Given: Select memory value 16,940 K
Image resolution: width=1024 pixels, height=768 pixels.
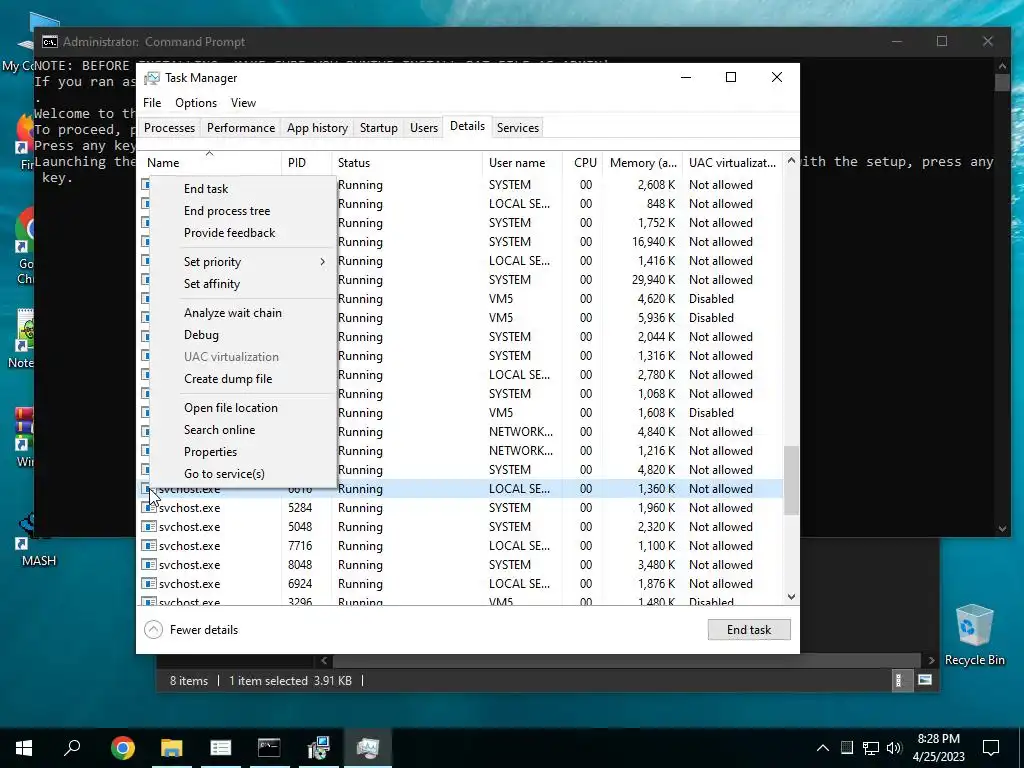Looking at the screenshot, I should tap(653, 242).
